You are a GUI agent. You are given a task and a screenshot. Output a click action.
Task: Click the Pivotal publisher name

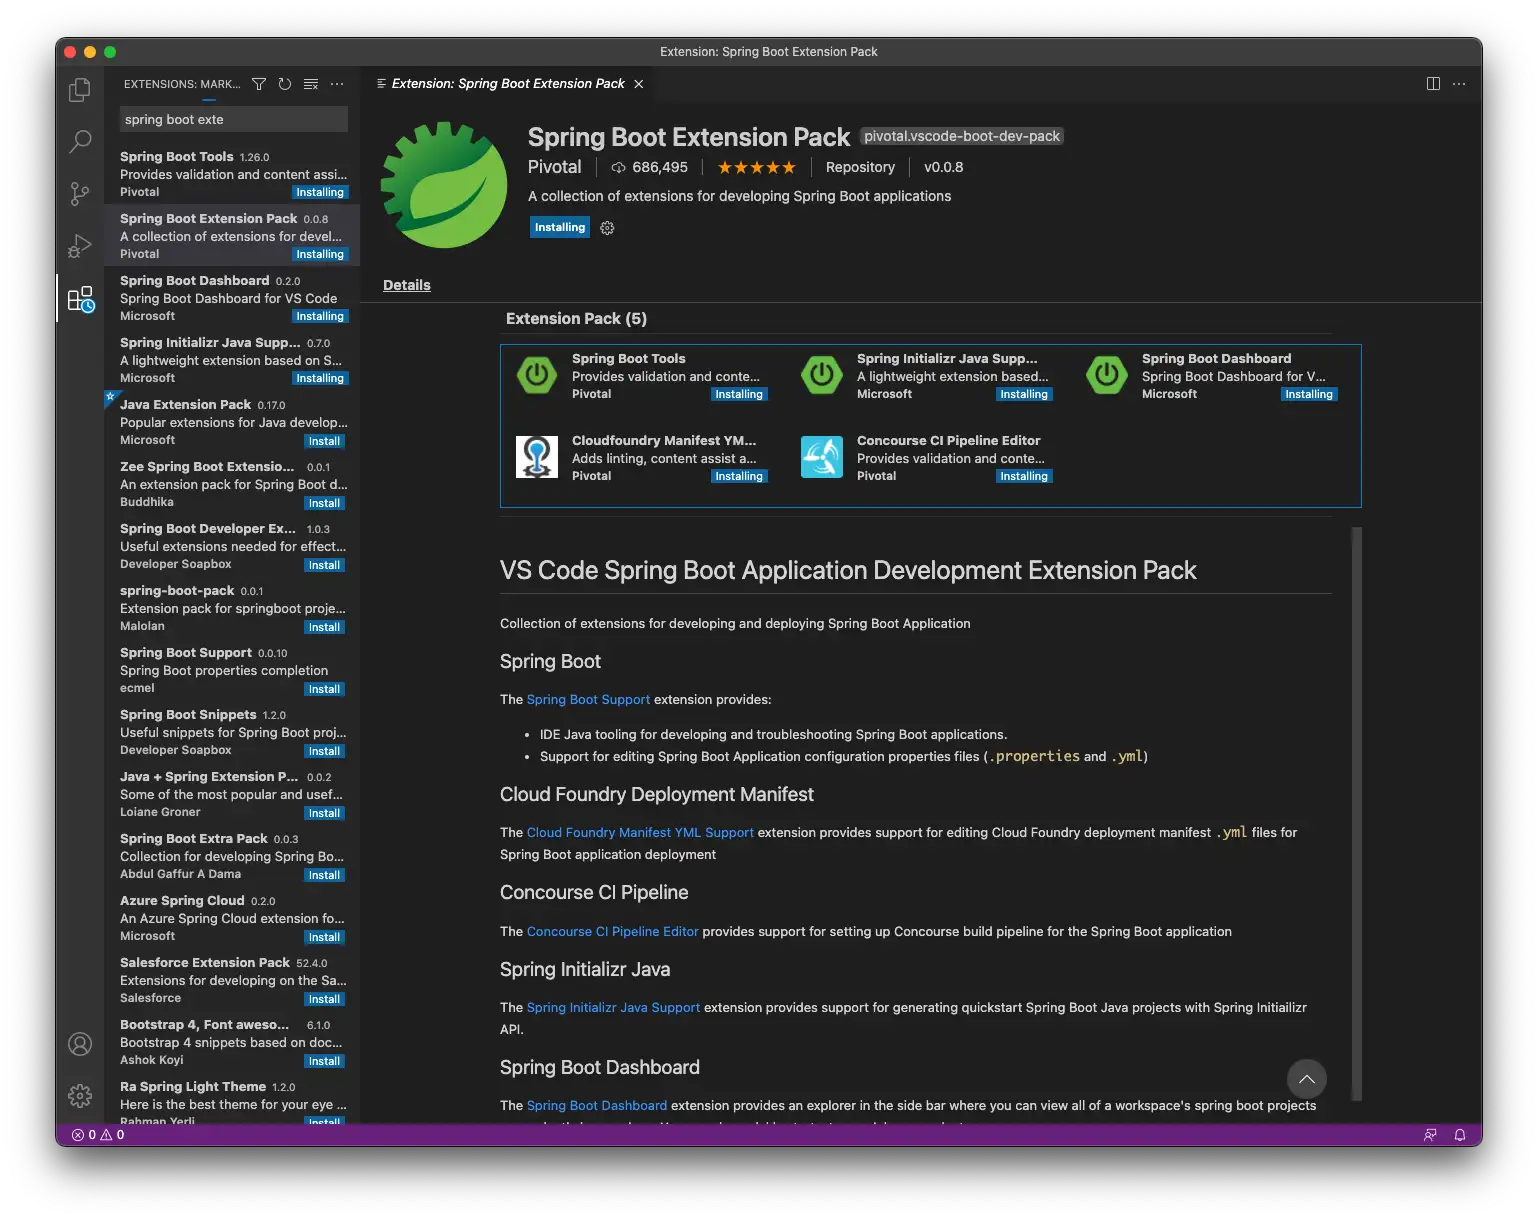pos(554,167)
